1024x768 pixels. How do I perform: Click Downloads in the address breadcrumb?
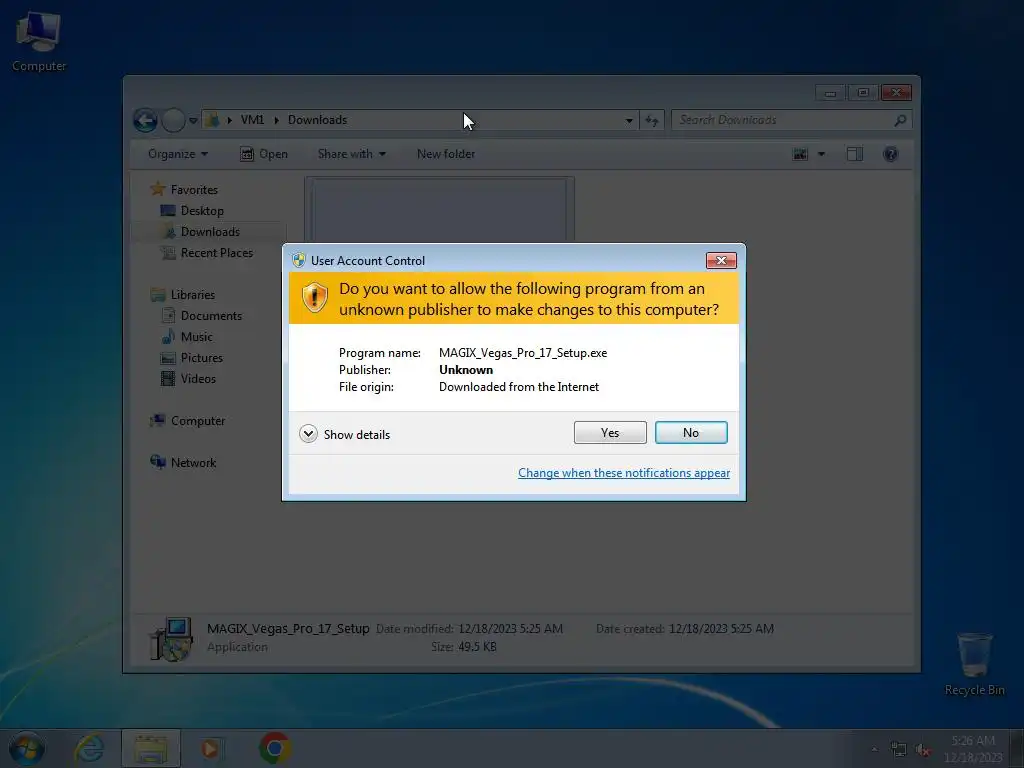coord(317,120)
